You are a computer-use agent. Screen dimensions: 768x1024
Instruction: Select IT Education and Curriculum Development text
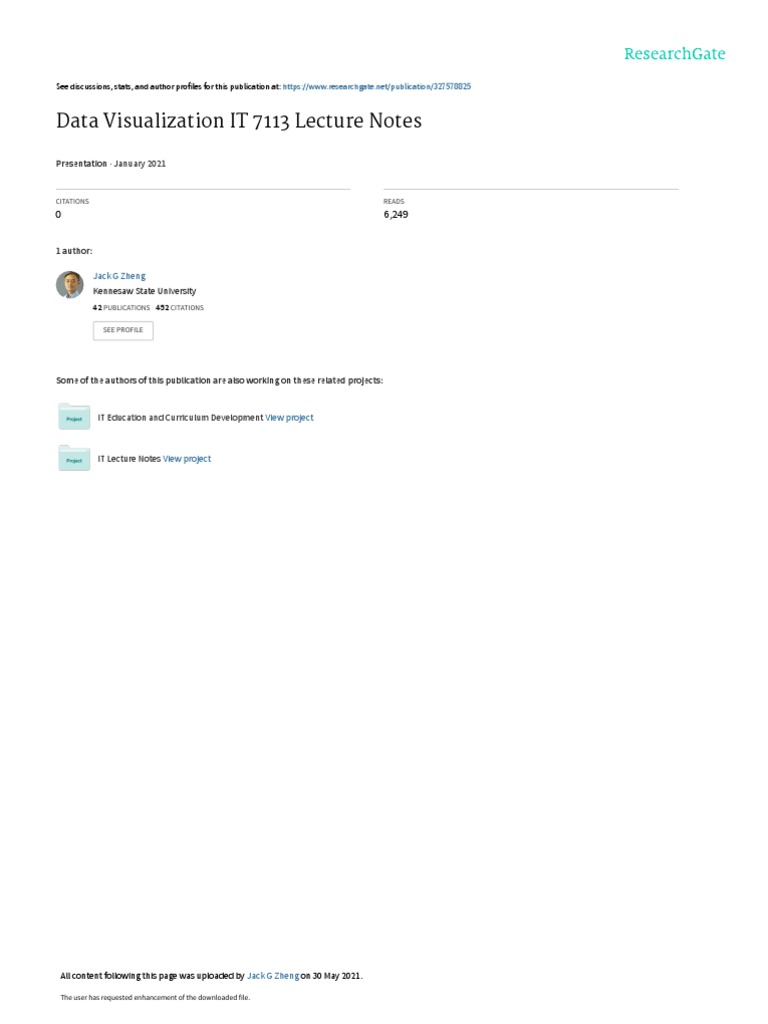180,418
